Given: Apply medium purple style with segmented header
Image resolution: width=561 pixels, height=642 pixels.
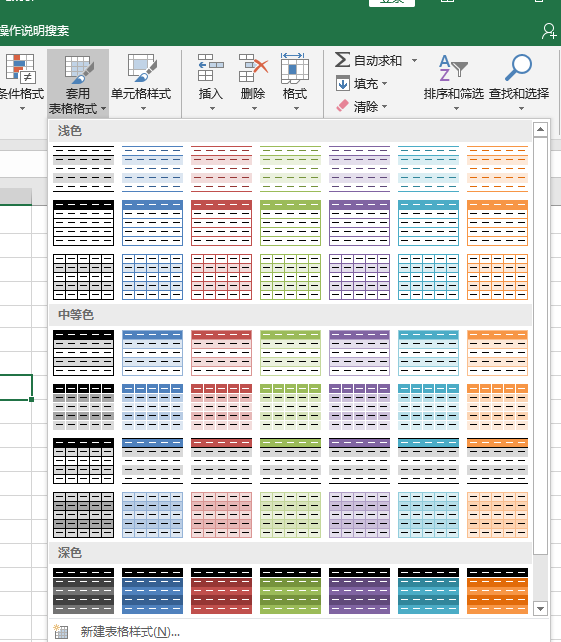Looking at the screenshot, I should pos(360,407).
